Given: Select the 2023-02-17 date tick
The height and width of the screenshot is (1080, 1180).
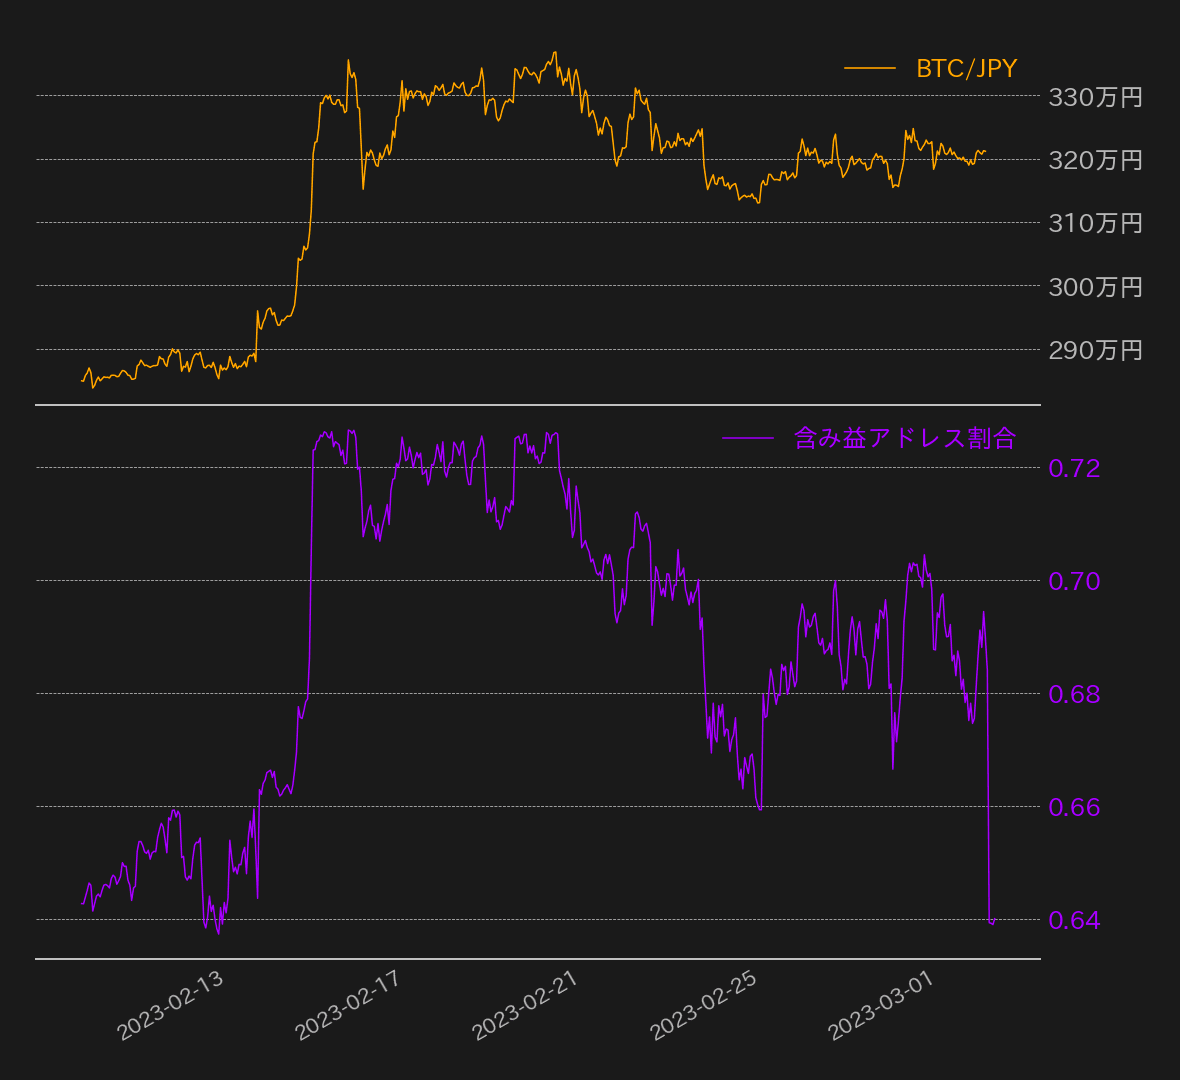Looking at the screenshot, I should pyautogui.click(x=349, y=1005).
